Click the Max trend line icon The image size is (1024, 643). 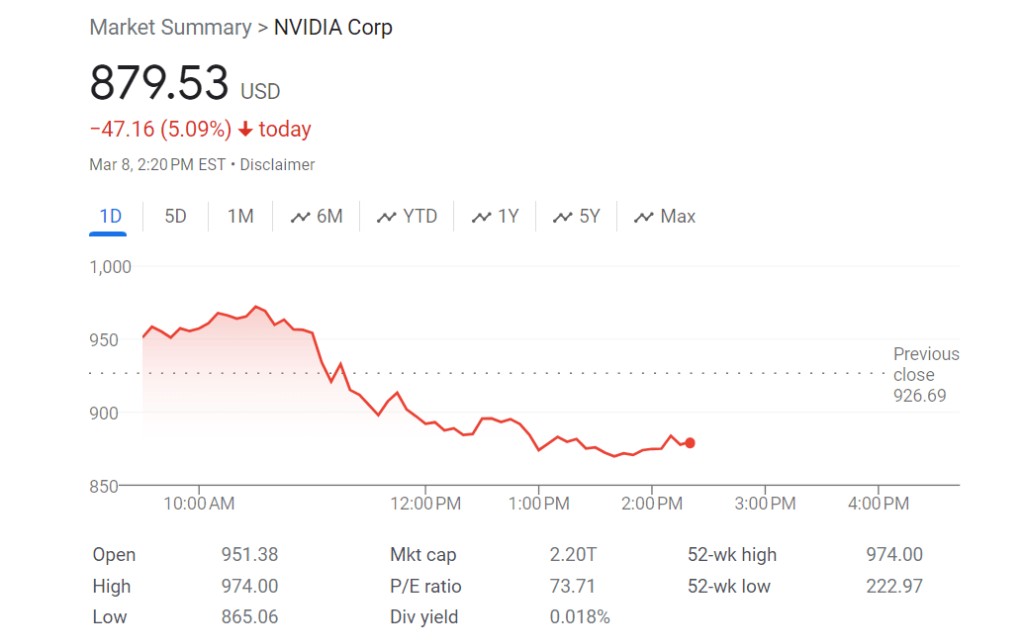tap(643, 217)
